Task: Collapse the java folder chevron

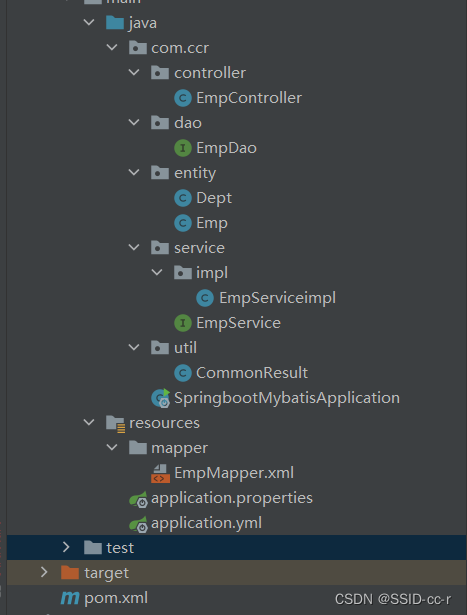Action: [x=89, y=22]
